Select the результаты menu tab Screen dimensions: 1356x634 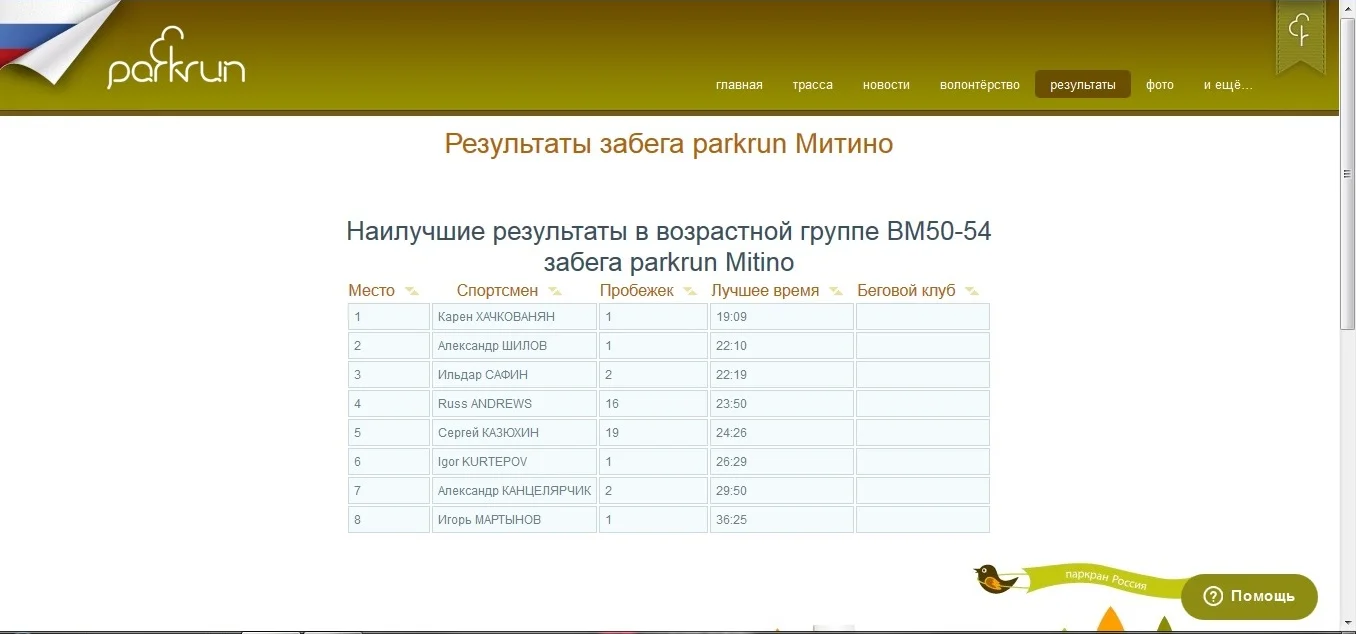click(1083, 85)
